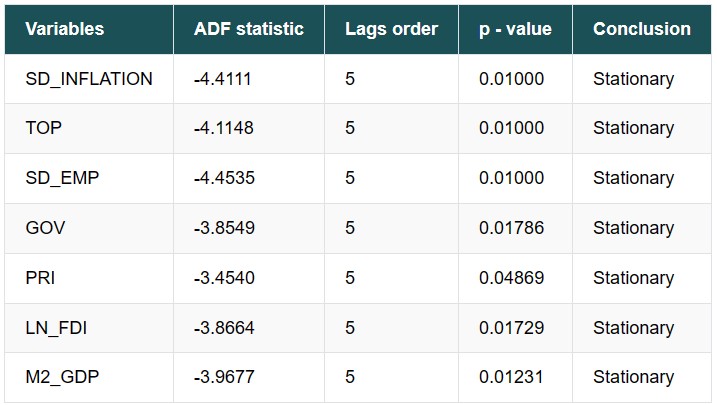Screen dimensions: 717x405
Task: Click p-value 0.01000 in TOP row
Action: click(x=511, y=128)
